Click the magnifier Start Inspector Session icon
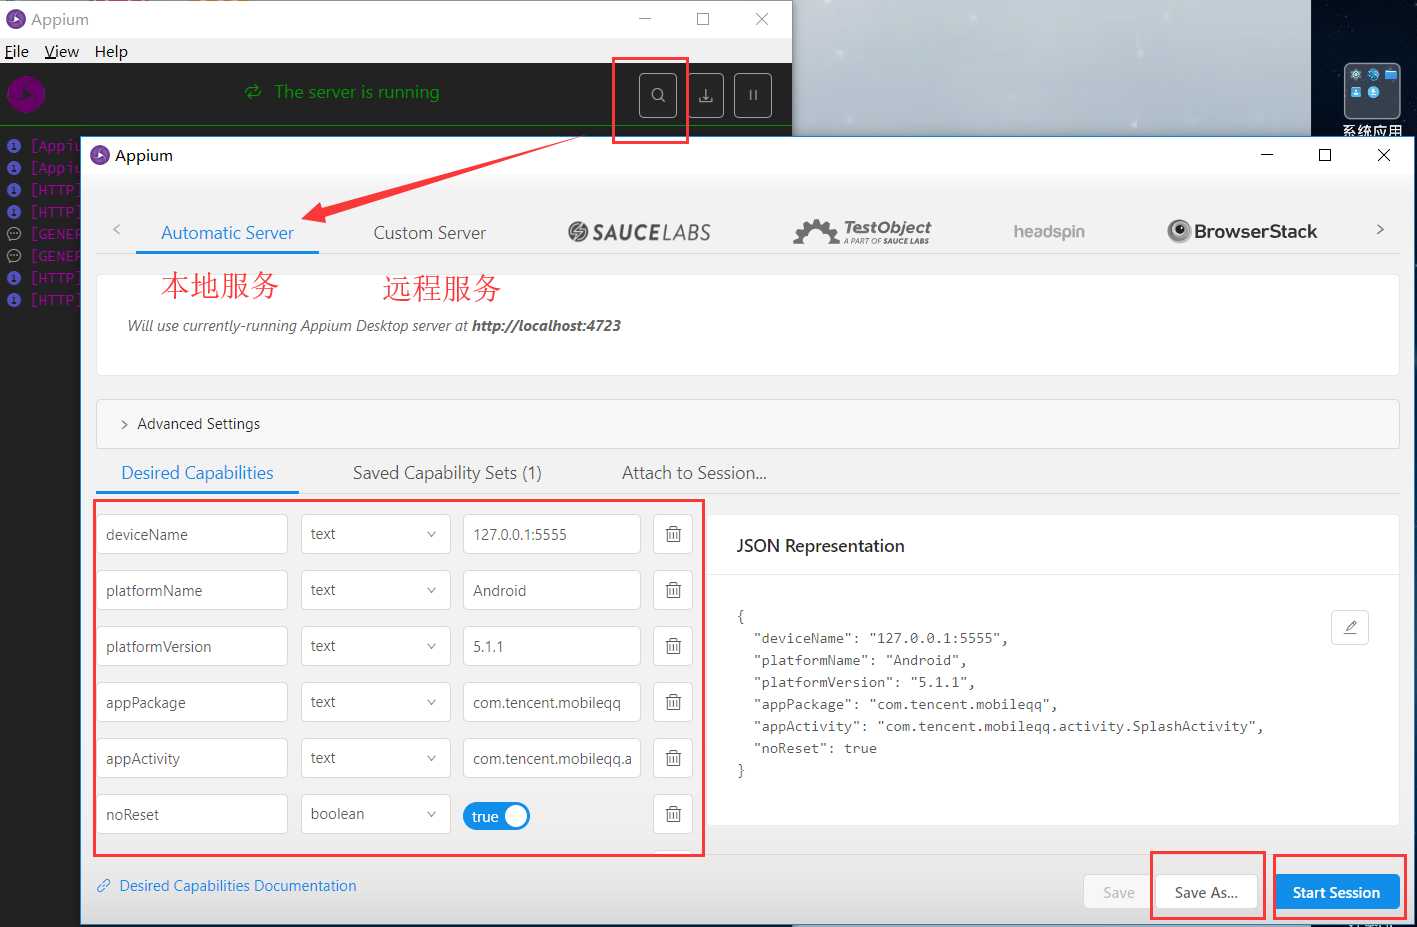This screenshot has height=927, width=1417. [x=658, y=96]
